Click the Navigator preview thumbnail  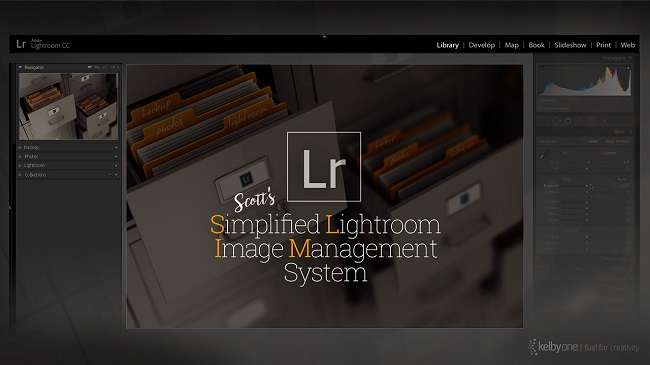(x=68, y=106)
